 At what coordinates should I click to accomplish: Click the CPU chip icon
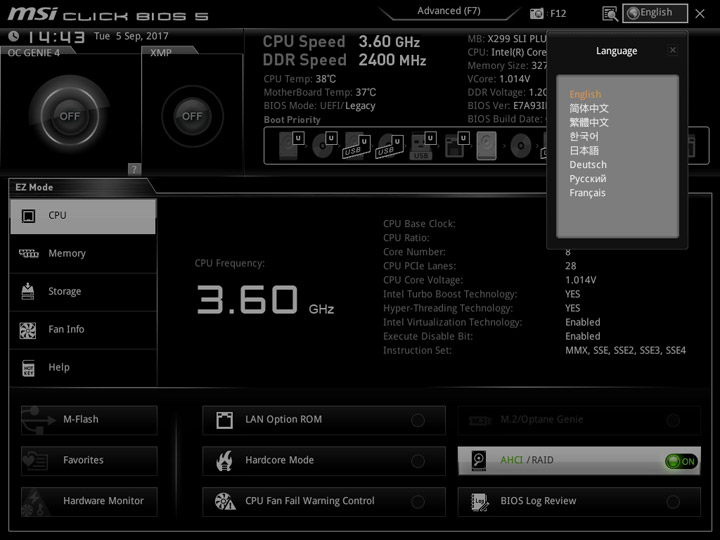pos(28,216)
